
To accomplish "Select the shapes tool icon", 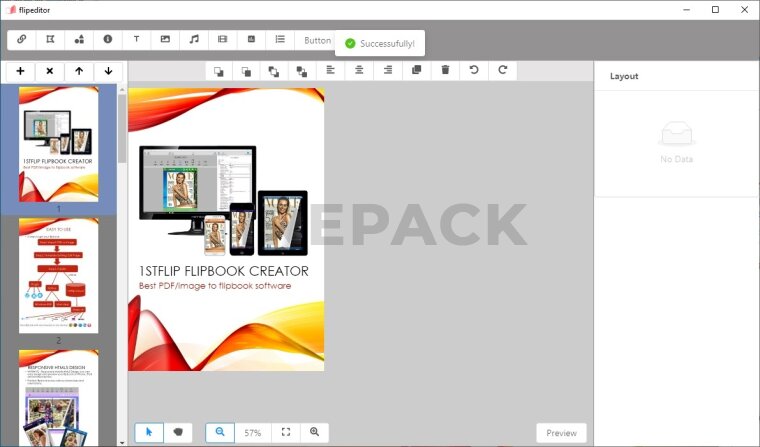I will tap(79, 40).
